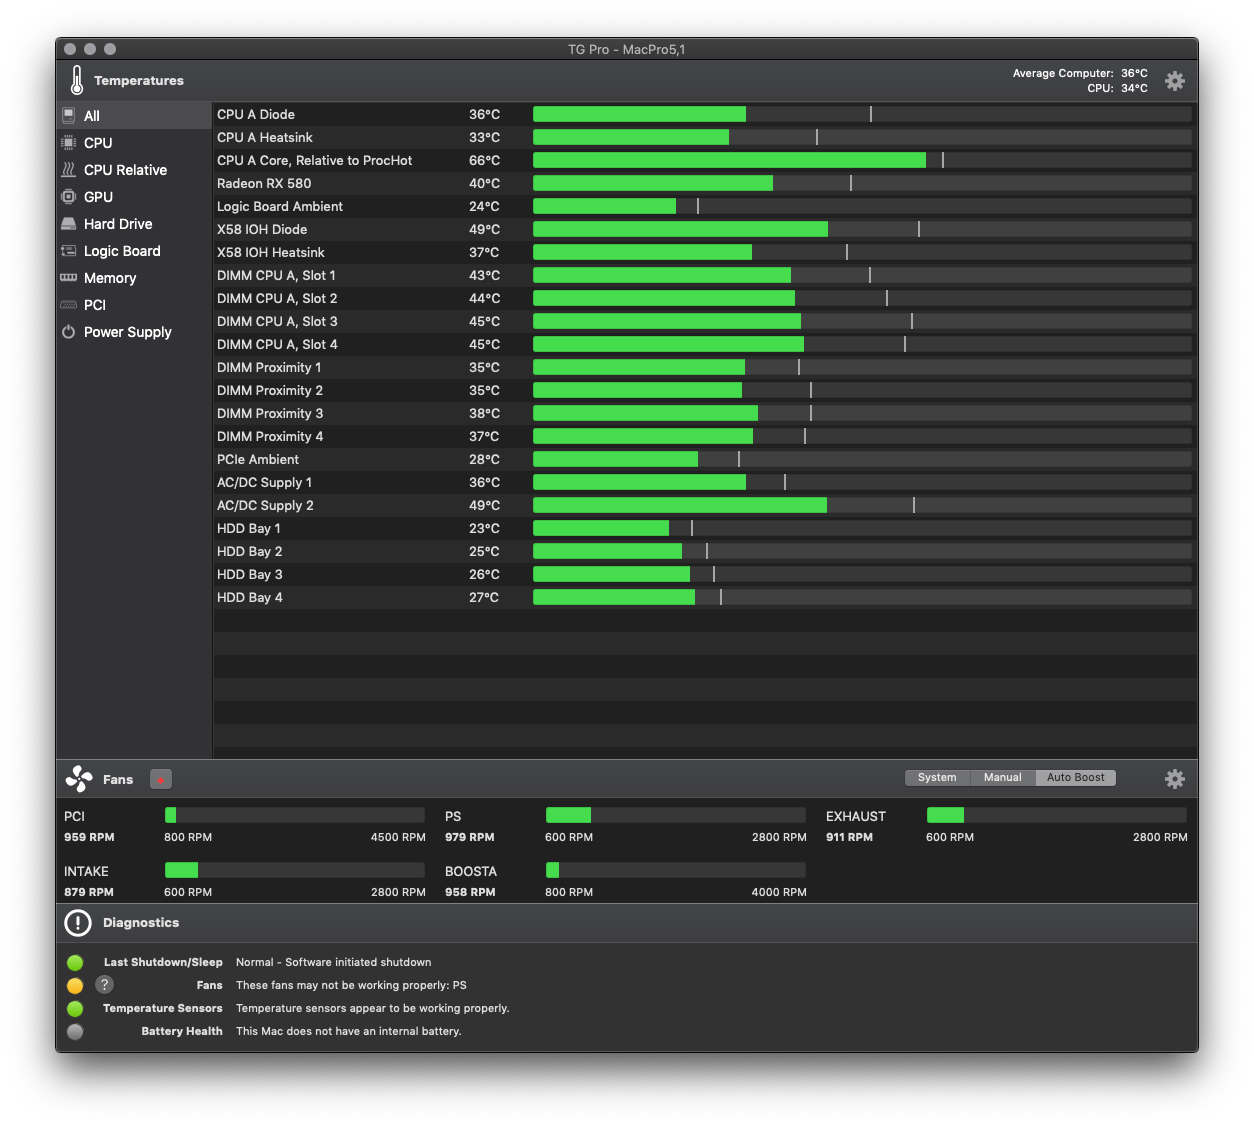Image resolution: width=1254 pixels, height=1126 pixels.
Task: Click the CPU chip sidebar icon
Action: coord(69,142)
